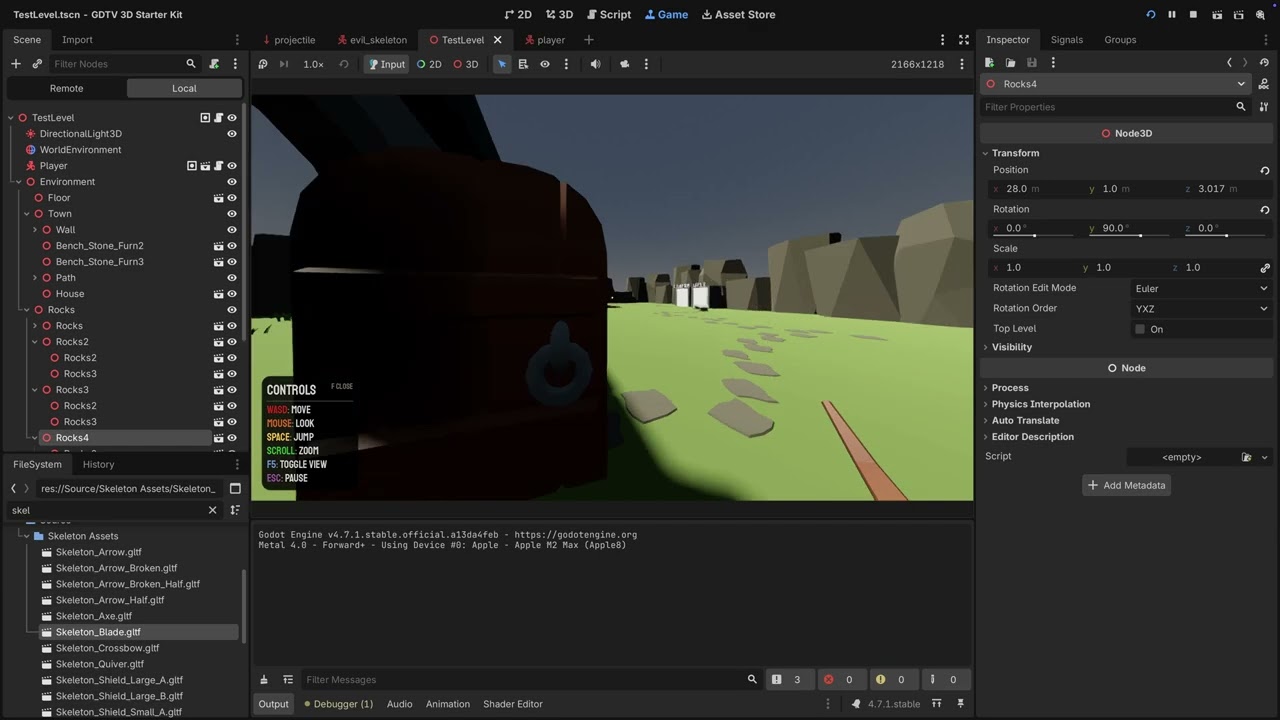Open the Rotation Edit Mode dropdown
Viewport: 1280px width, 720px height.
pos(1200,288)
